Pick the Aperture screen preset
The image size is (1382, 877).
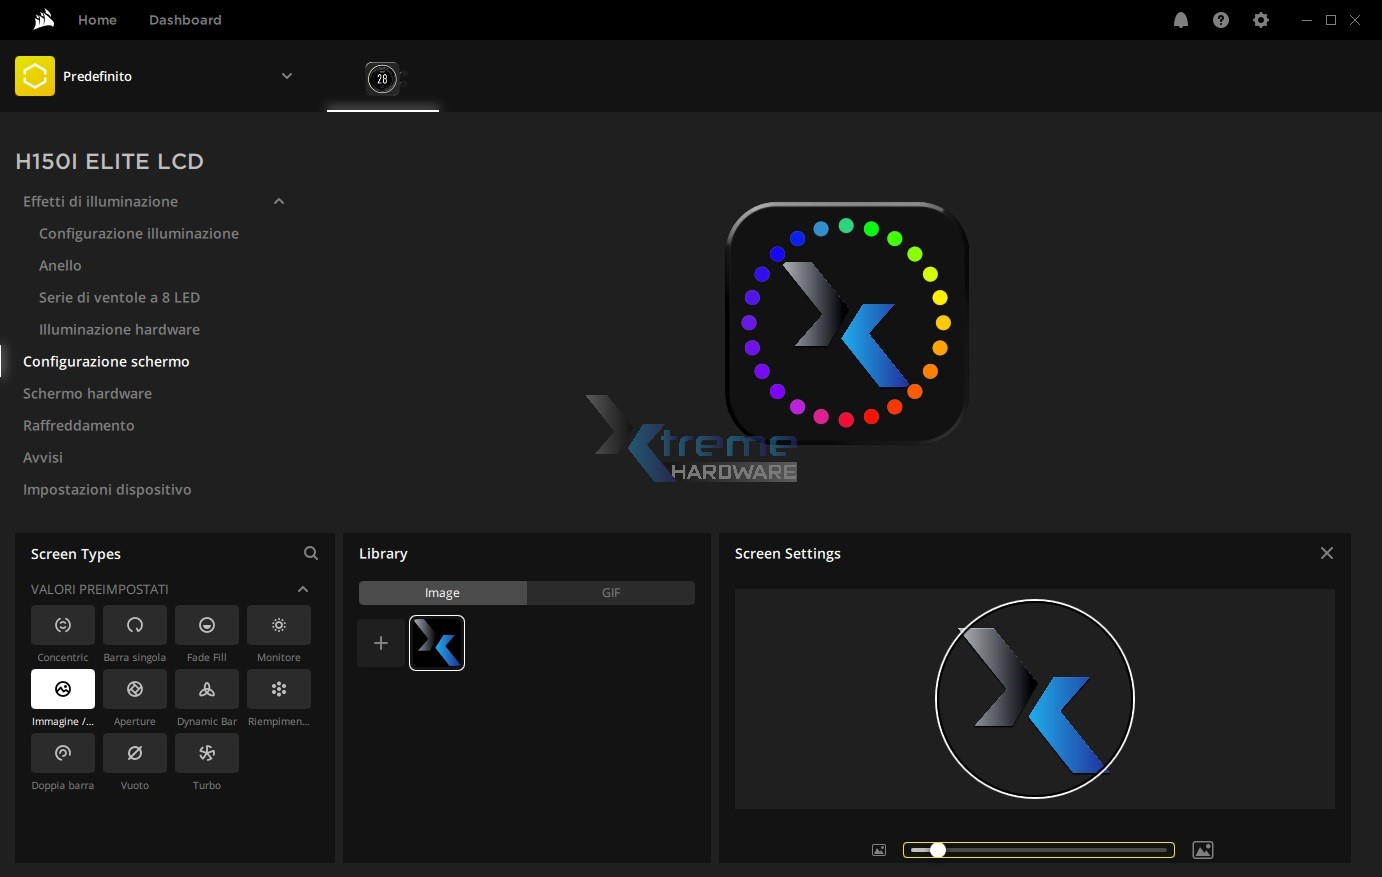pos(135,689)
